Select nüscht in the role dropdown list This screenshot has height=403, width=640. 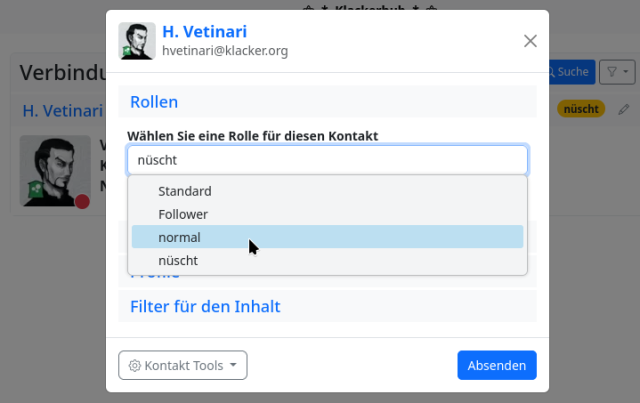coord(177,260)
